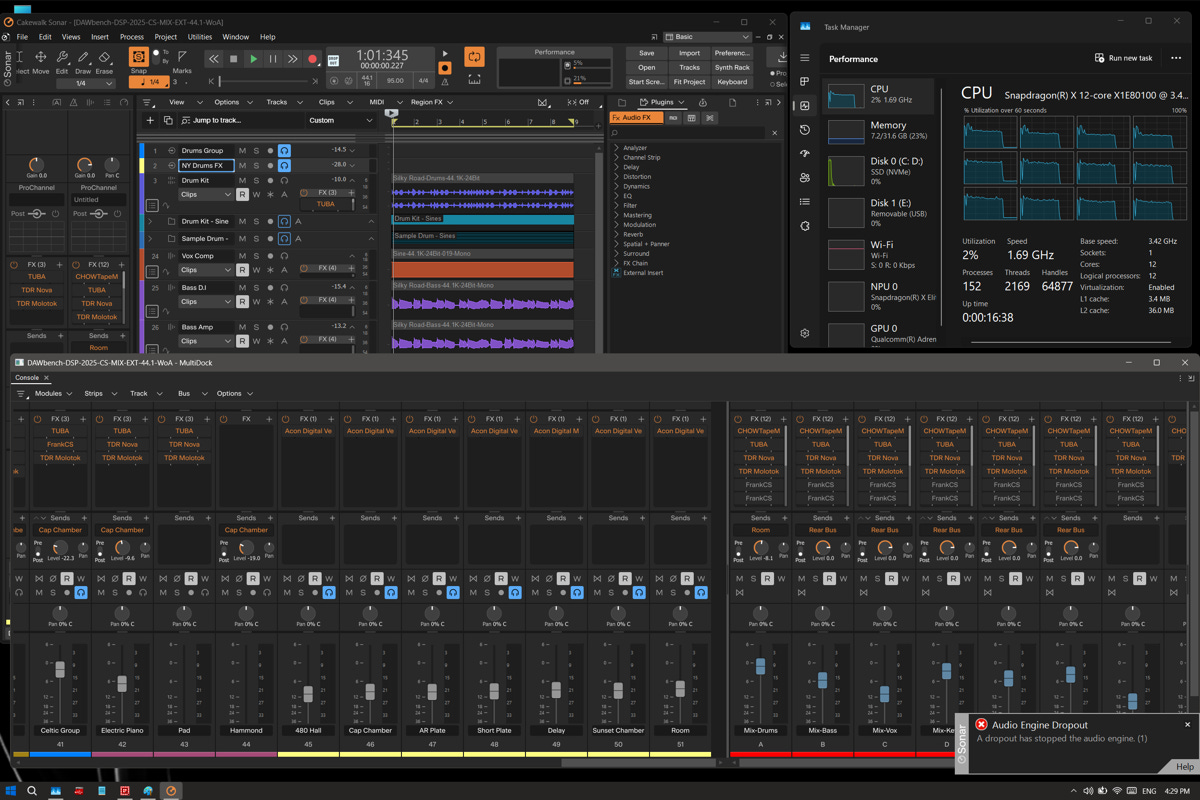Open App history in Task Manager sidebar
This screenshot has width=1200, height=800.
(805, 130)
